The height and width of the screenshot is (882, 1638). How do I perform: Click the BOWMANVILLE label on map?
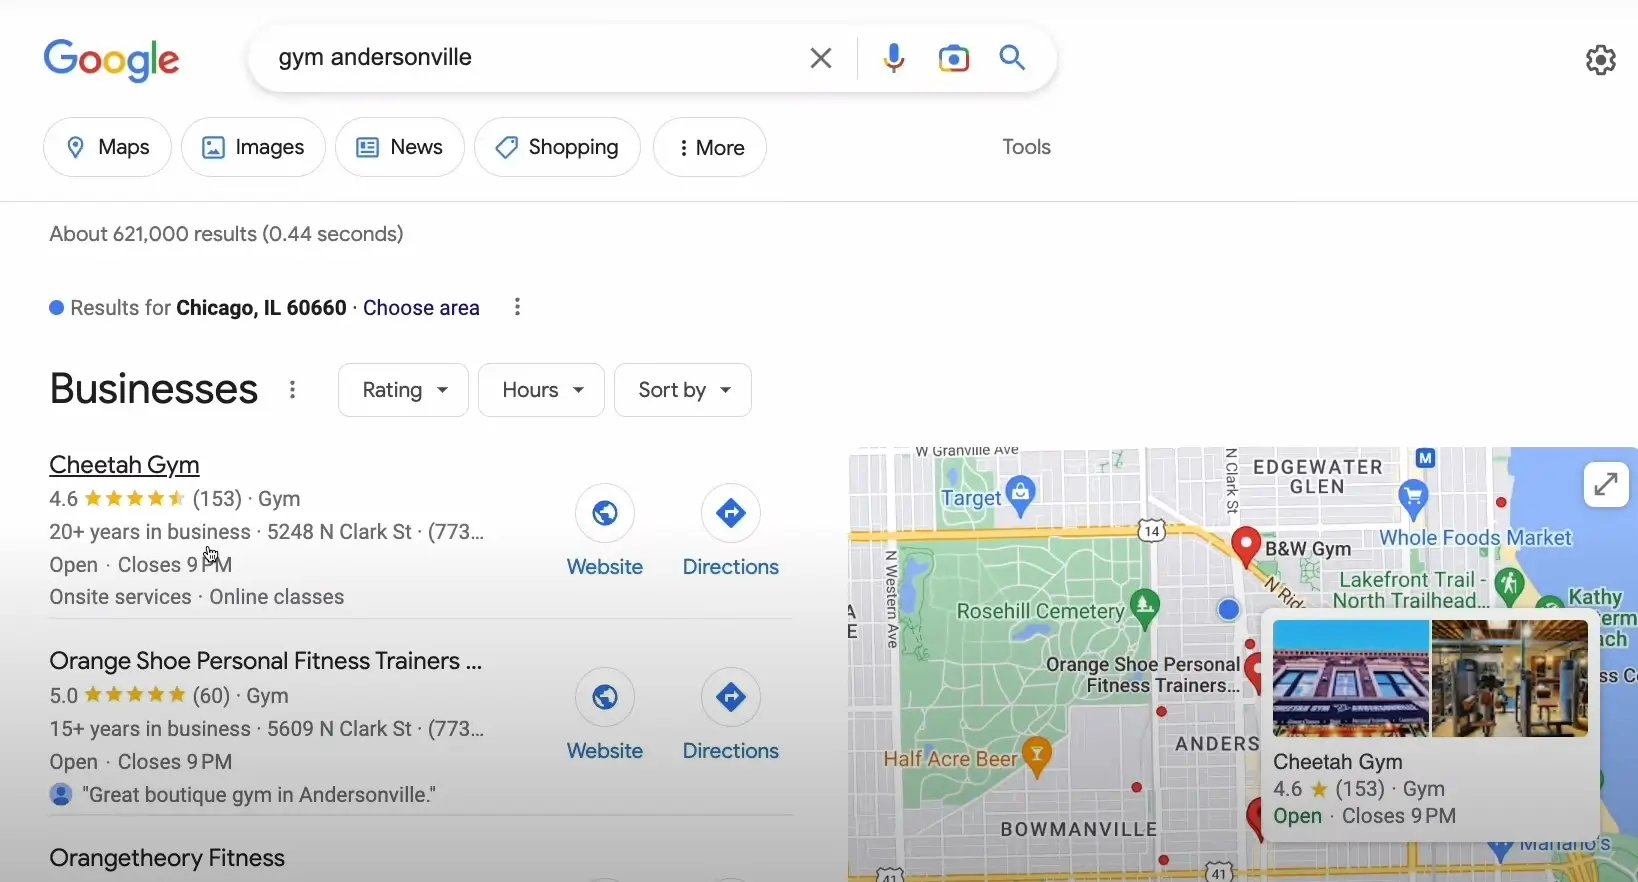pos(1079,830)
